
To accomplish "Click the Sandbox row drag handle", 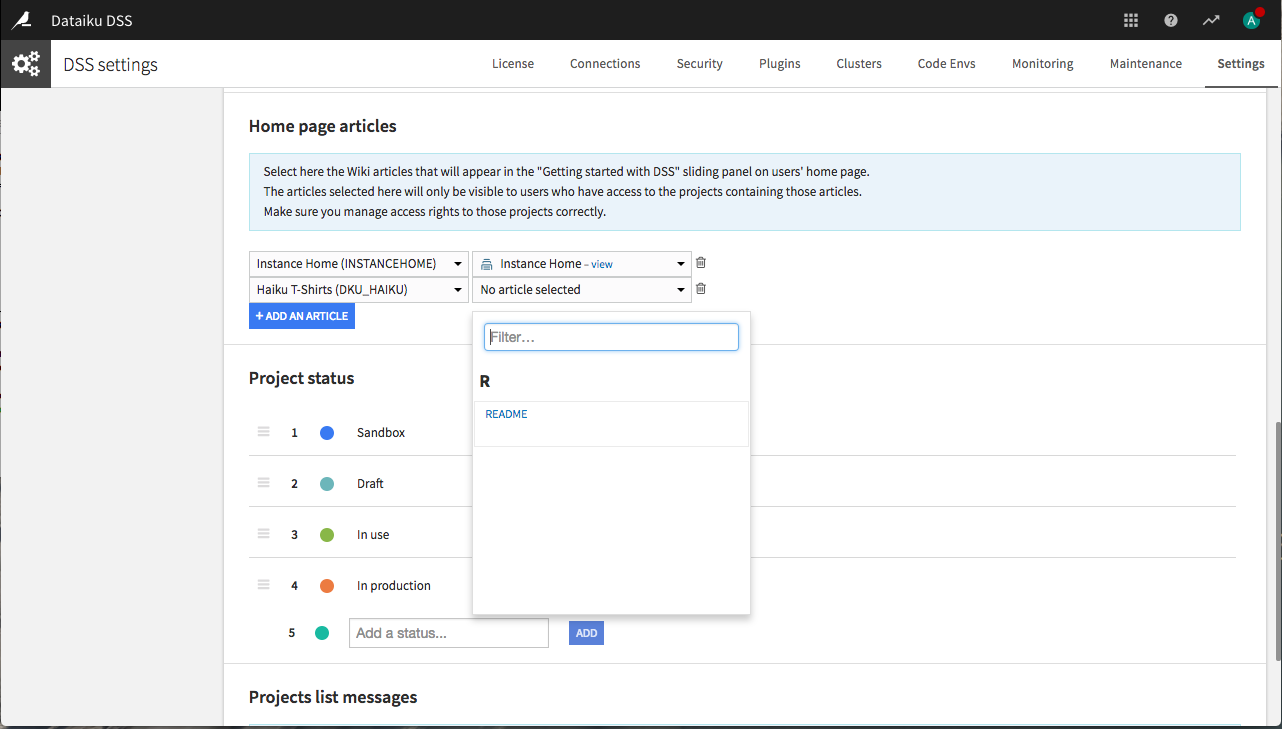I will pyautogui.click(x=264, y=432).
